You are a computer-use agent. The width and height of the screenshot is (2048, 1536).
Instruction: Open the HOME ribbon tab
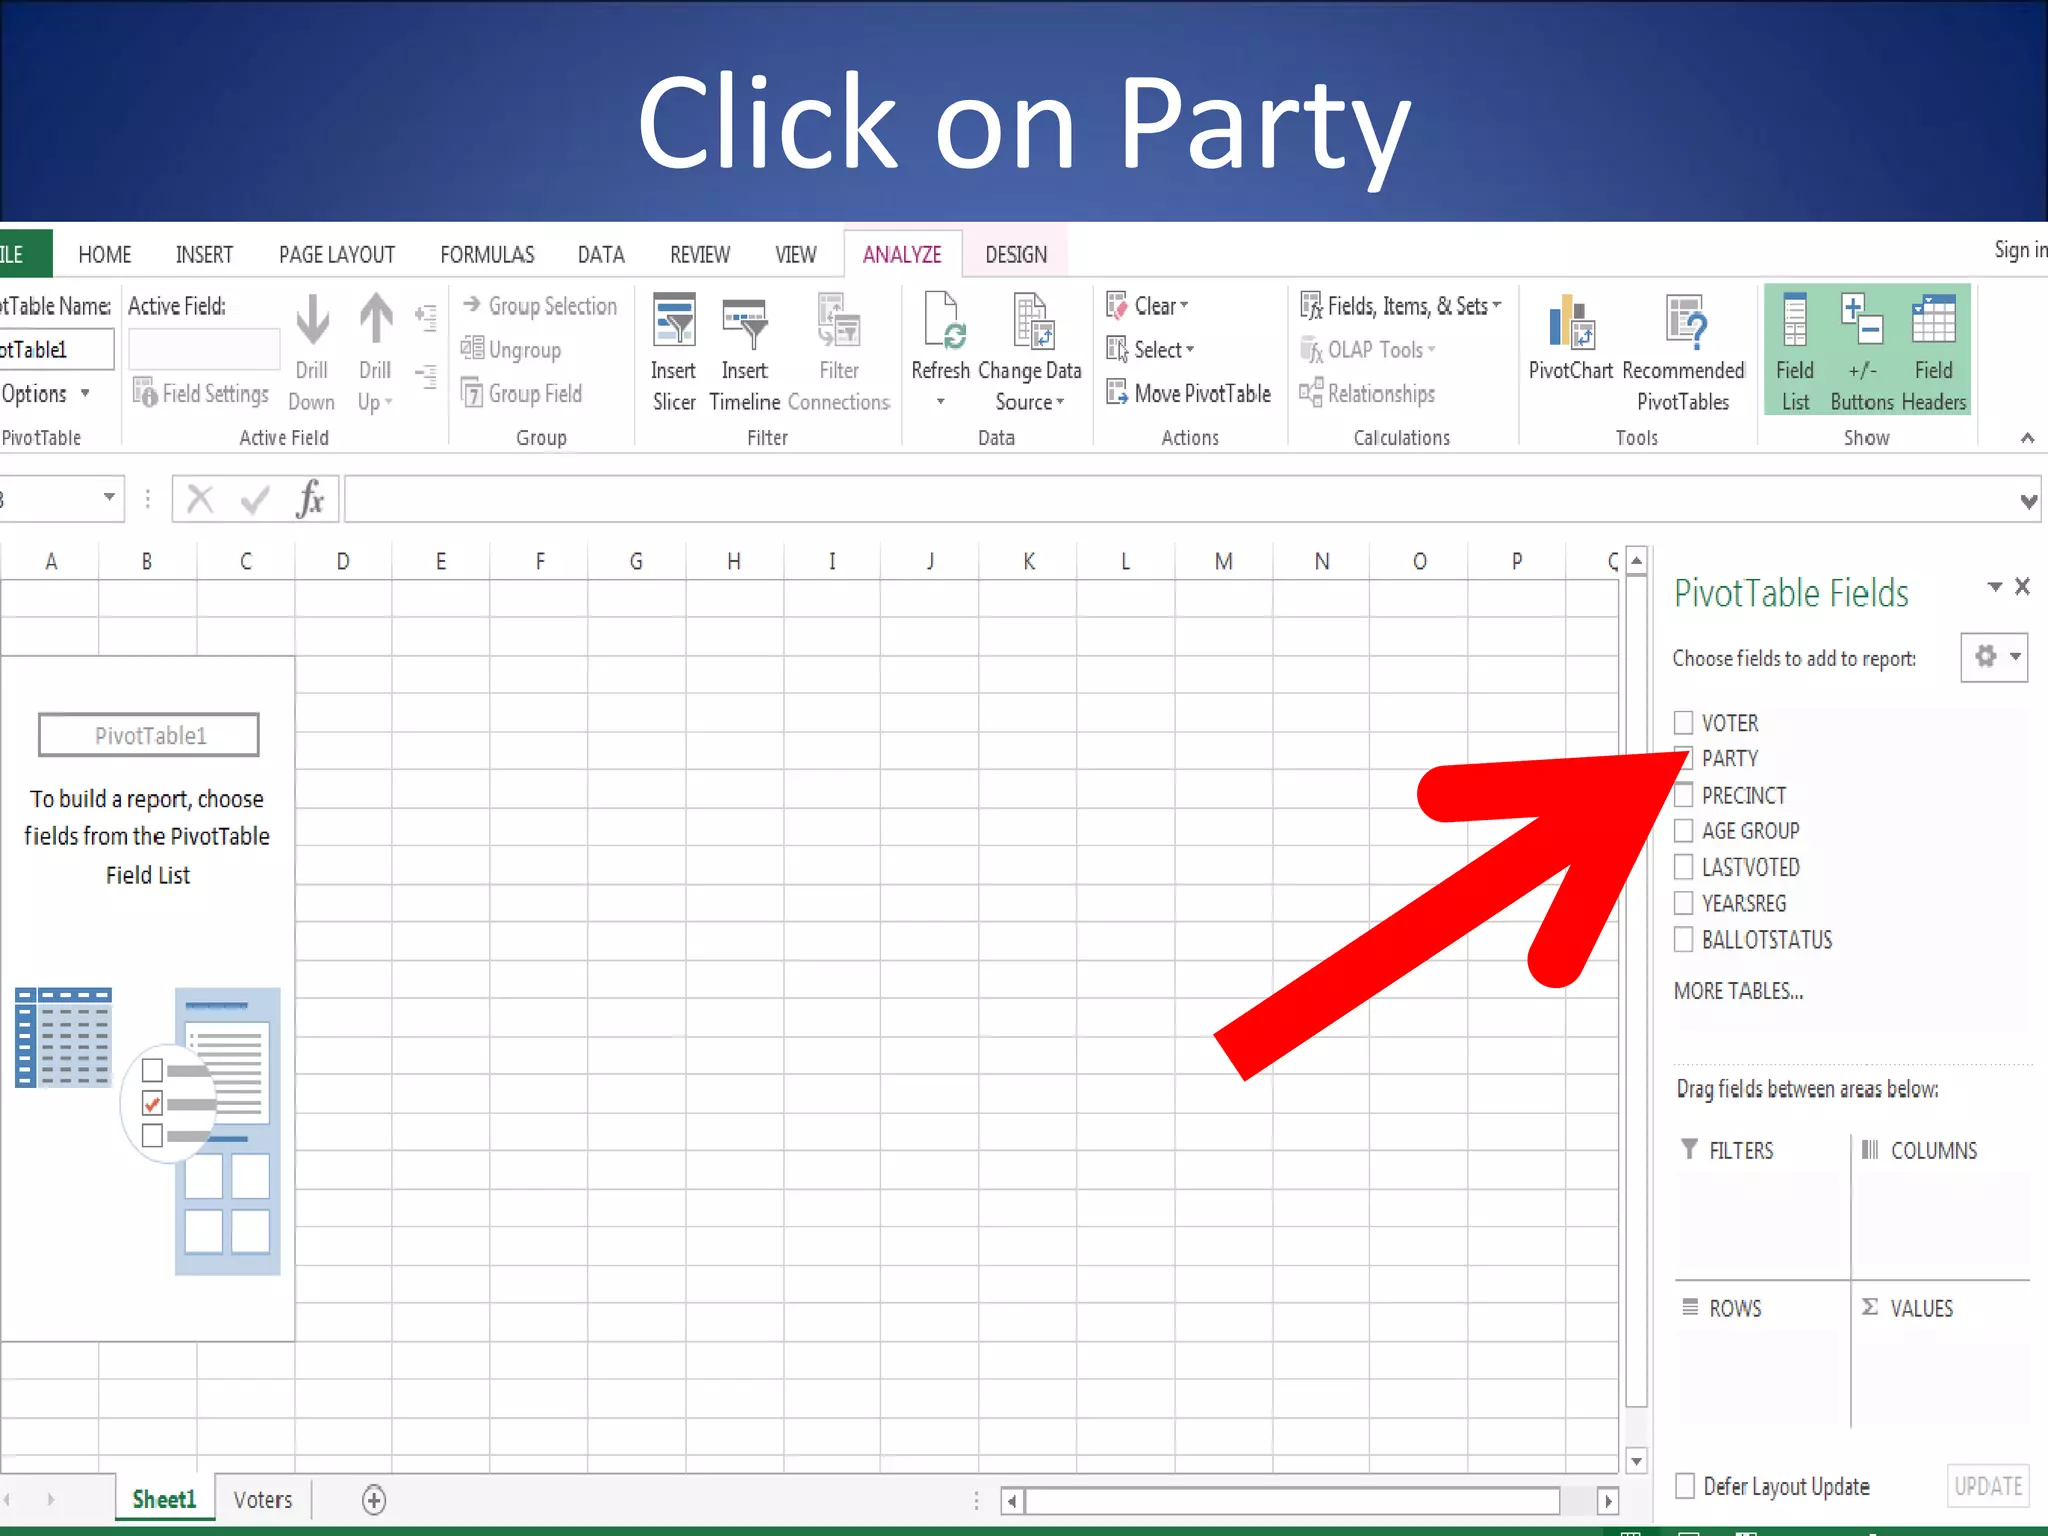(105, 255)
